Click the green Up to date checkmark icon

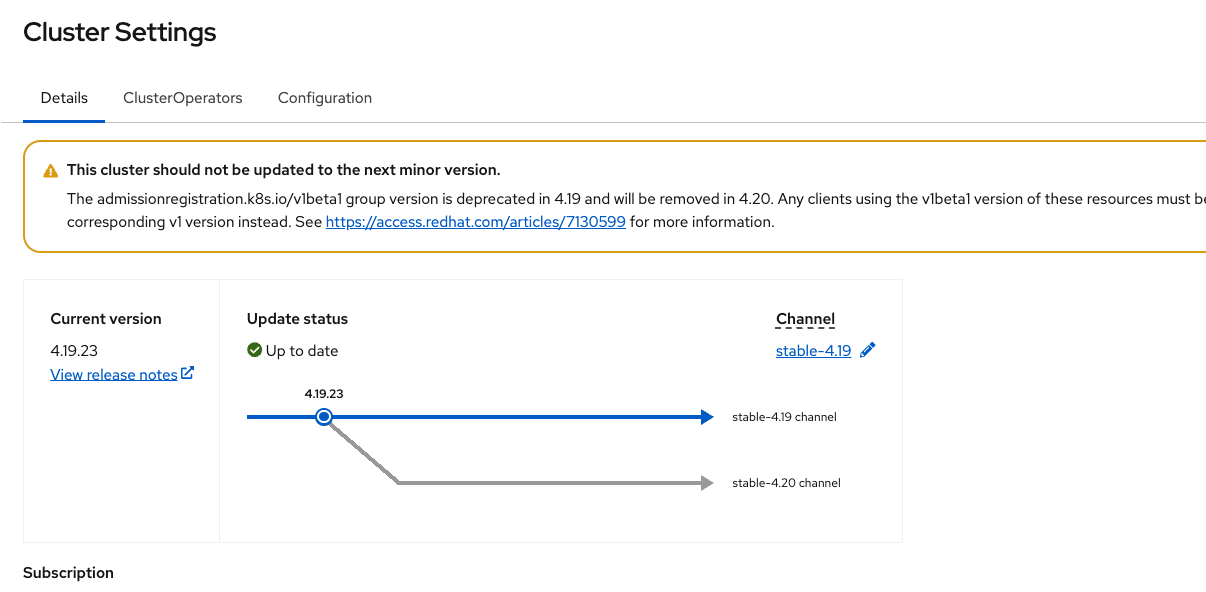click(x=255, y=351)
